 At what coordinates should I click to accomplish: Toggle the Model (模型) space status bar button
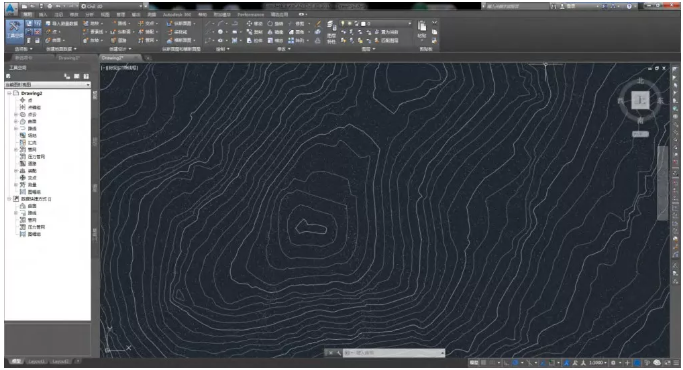[x=474, y=363]
